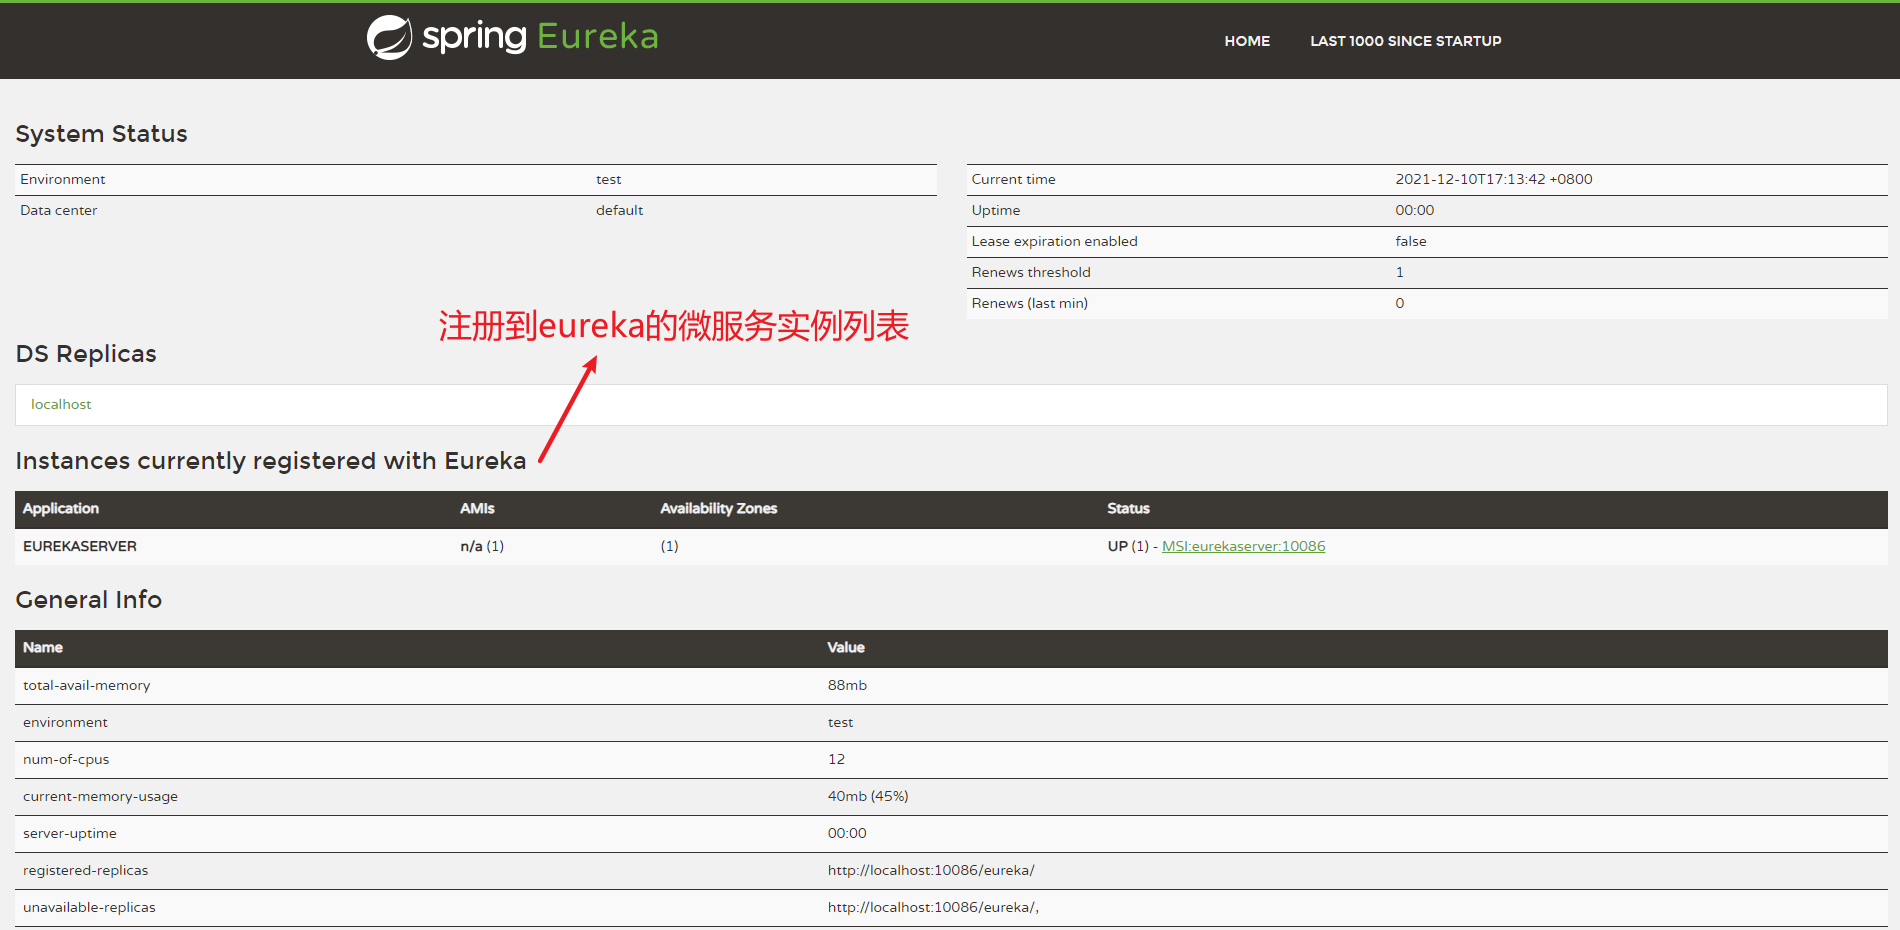Image resolution: width=1900 pixels, height=930 pixels.
Task: Open LAST 1000 SINCE STARTUP page
Action: 1405,41
